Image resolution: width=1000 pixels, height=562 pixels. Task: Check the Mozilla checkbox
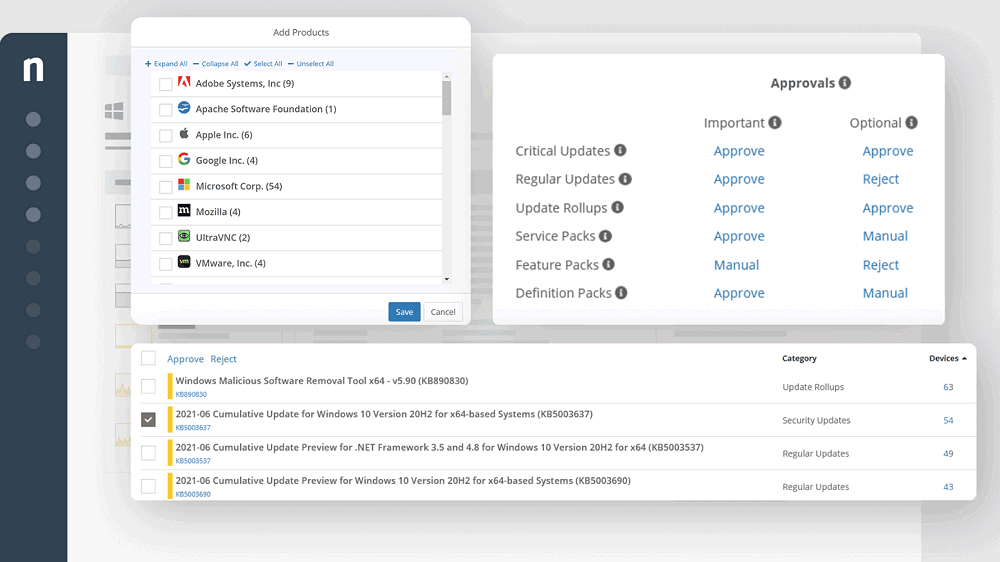[165, 212]
